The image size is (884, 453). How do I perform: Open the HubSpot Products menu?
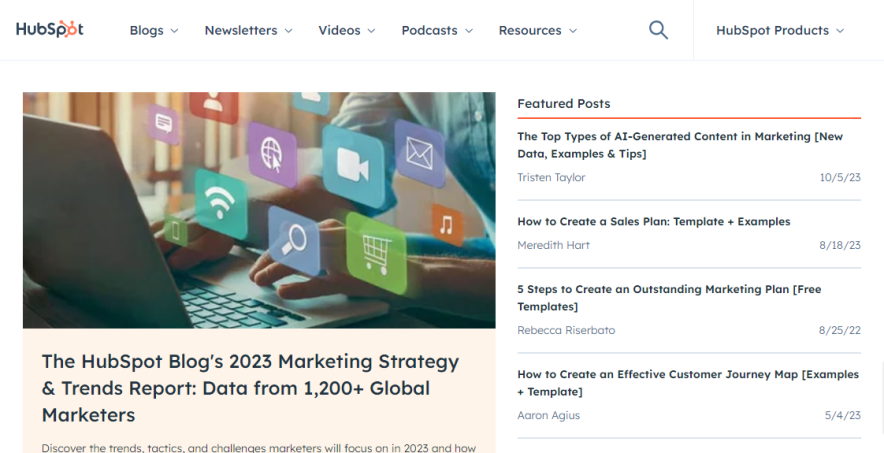click(x=772, y=30)
